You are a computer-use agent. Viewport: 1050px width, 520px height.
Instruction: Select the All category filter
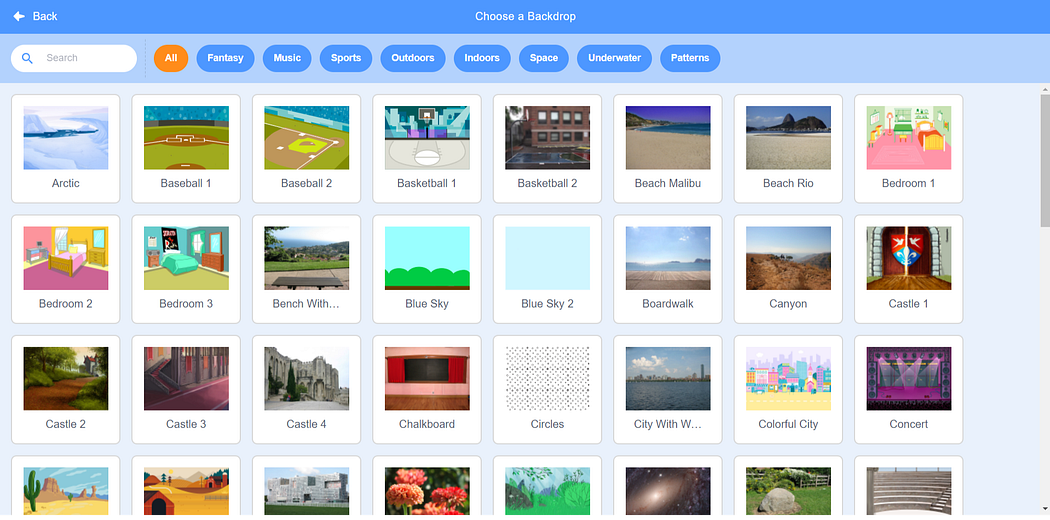171,58
